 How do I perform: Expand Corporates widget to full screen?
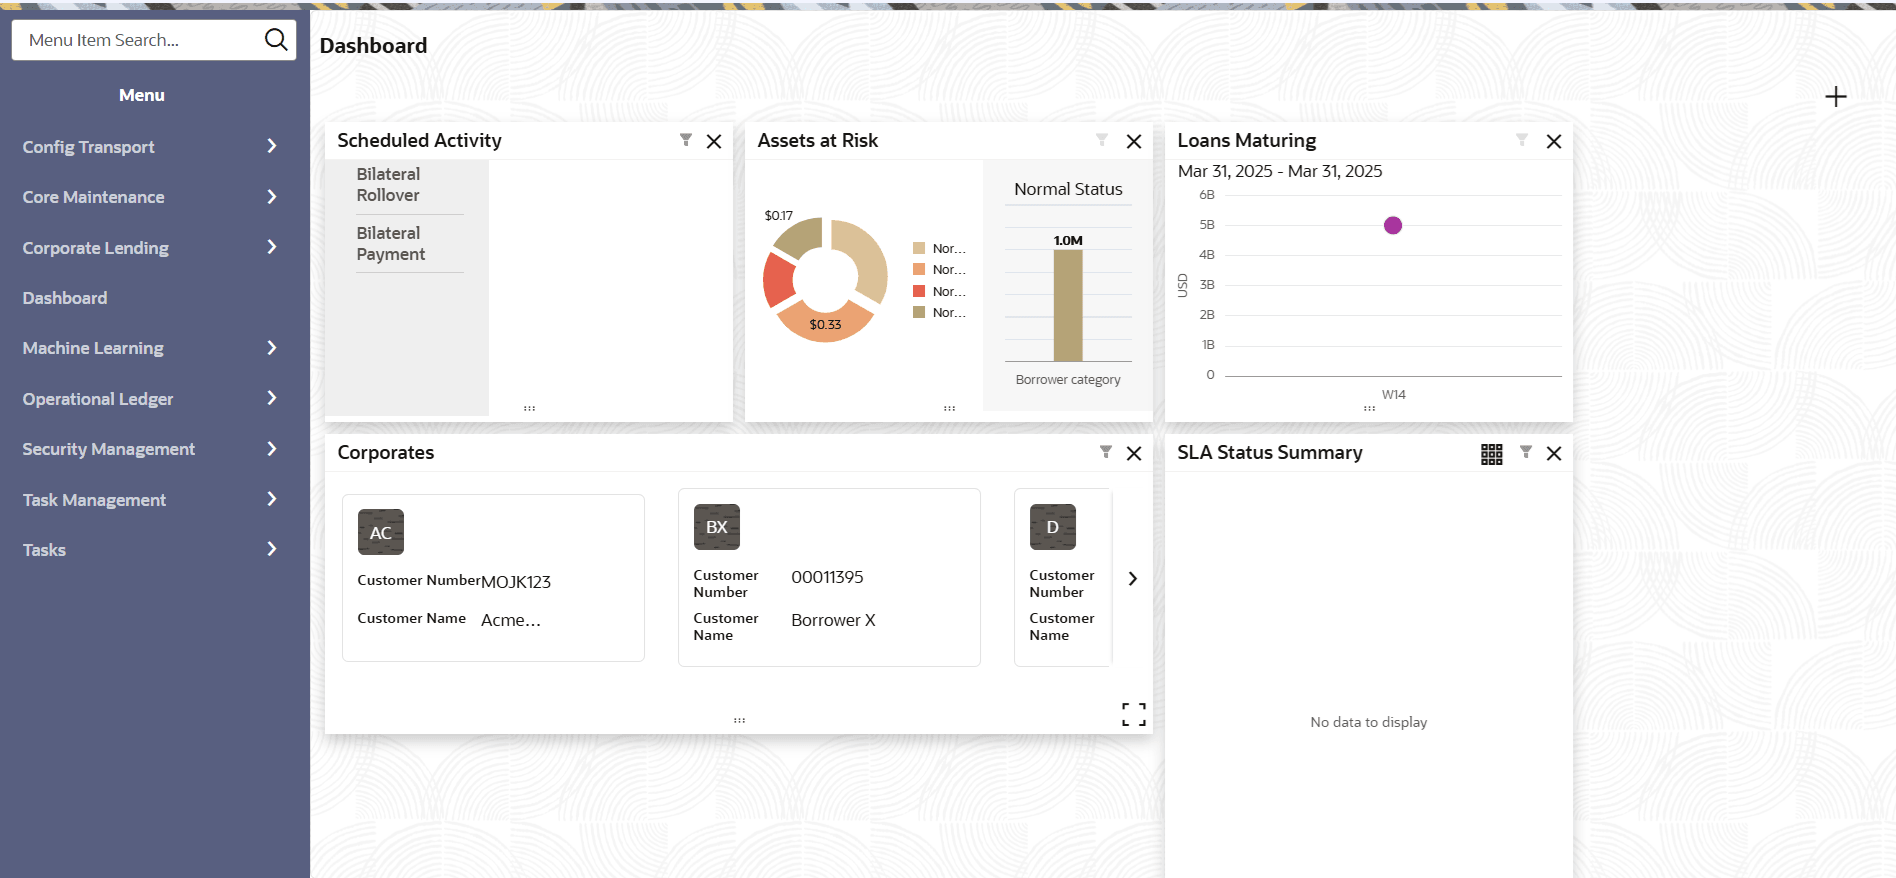[x=1133, y=714]
